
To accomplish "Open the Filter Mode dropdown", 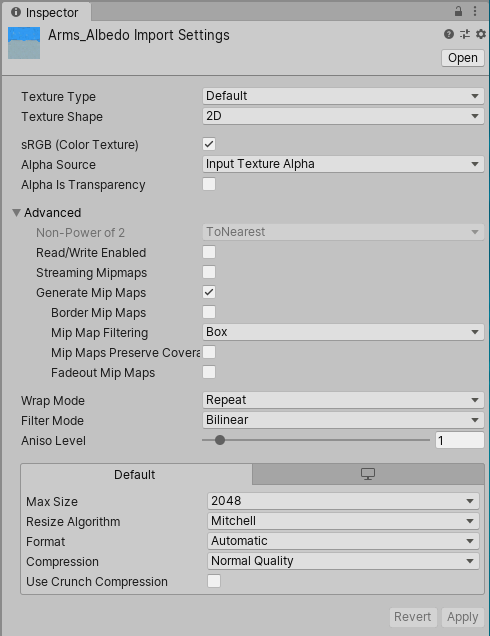I will [x=343, y=420].
